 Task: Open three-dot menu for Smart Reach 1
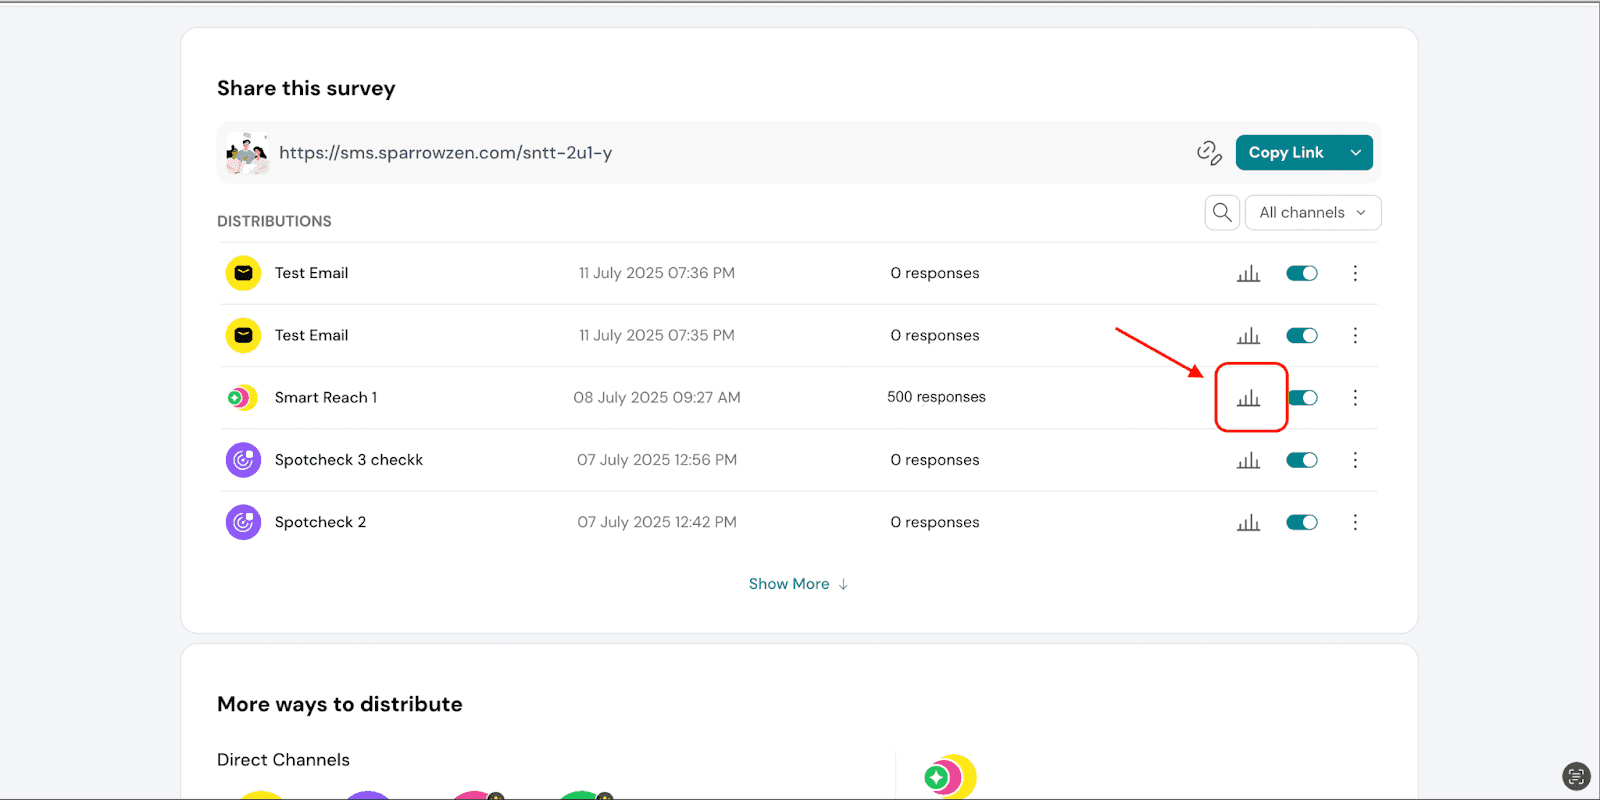tap(1355, 398)
